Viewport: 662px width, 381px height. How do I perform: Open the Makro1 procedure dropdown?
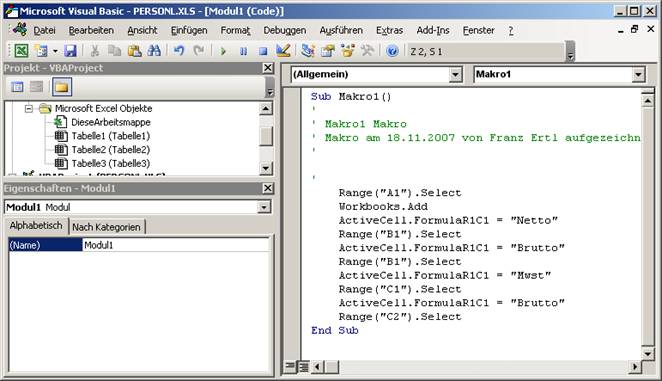(638, 75)
